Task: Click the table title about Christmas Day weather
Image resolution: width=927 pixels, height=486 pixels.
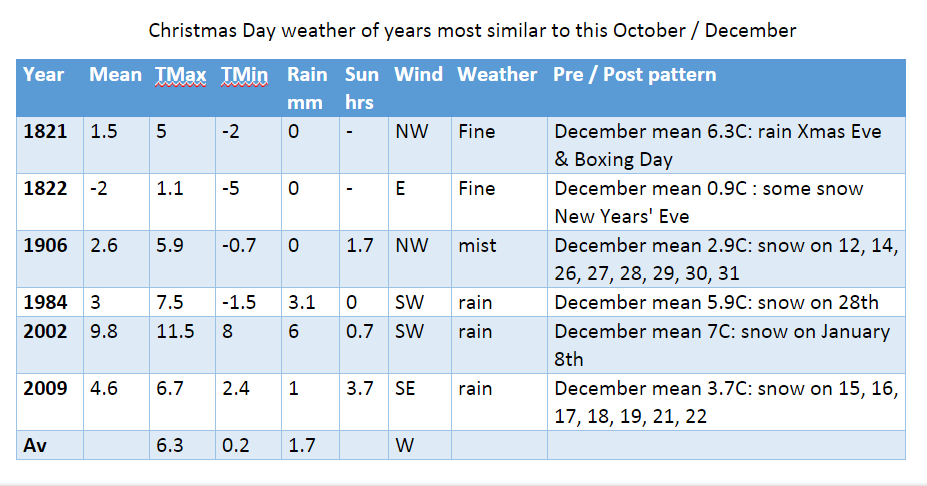Action: click(x=472, y=30)
